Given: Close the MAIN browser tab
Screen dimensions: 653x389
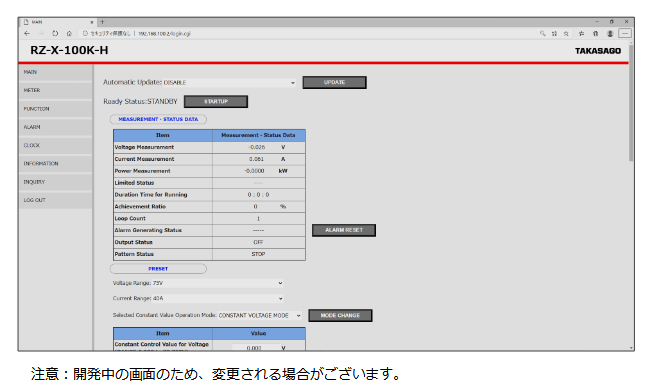Looking at the screenshot, I should coord(92,22).
